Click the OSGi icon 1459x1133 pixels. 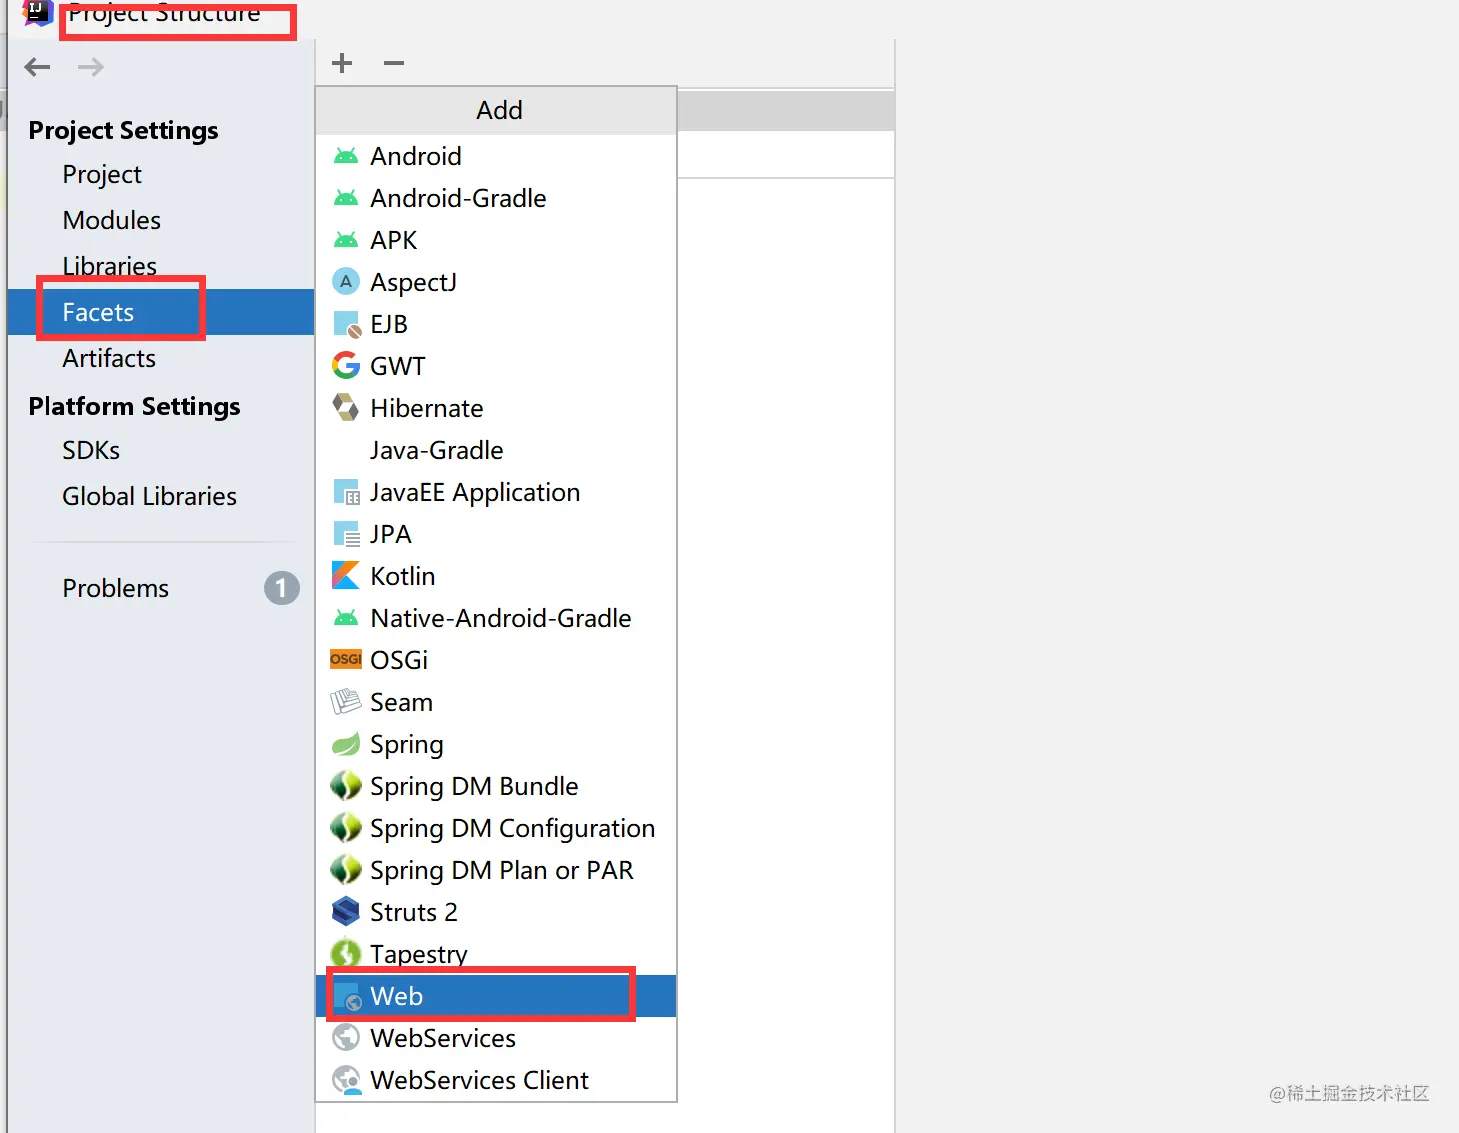tap(346, 659)
